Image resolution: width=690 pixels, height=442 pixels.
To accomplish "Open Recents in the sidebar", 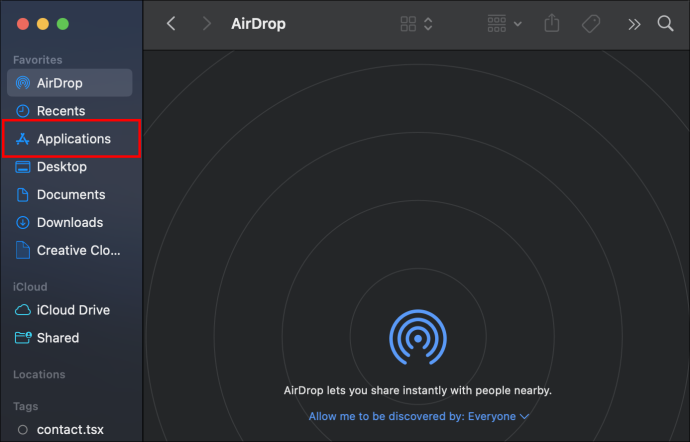I will [x=70, y=111].
